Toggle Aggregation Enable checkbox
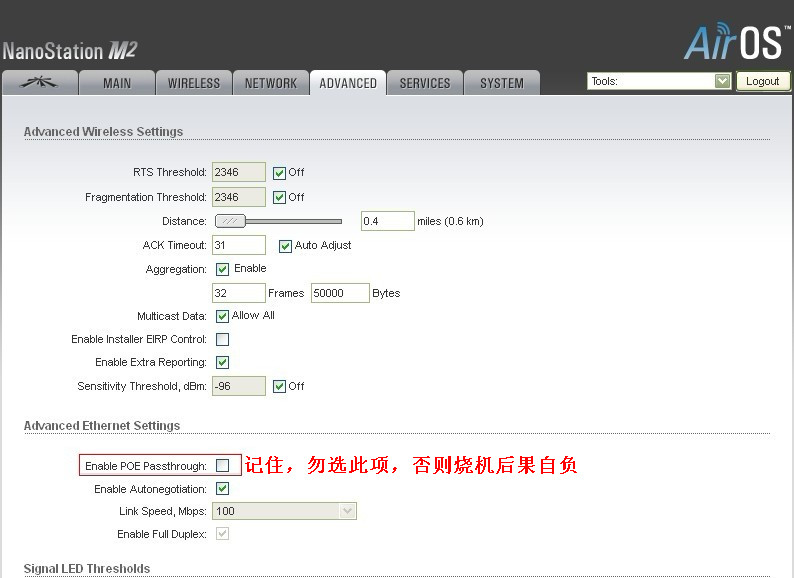The image size is (794, 578). tap(222, 269)
